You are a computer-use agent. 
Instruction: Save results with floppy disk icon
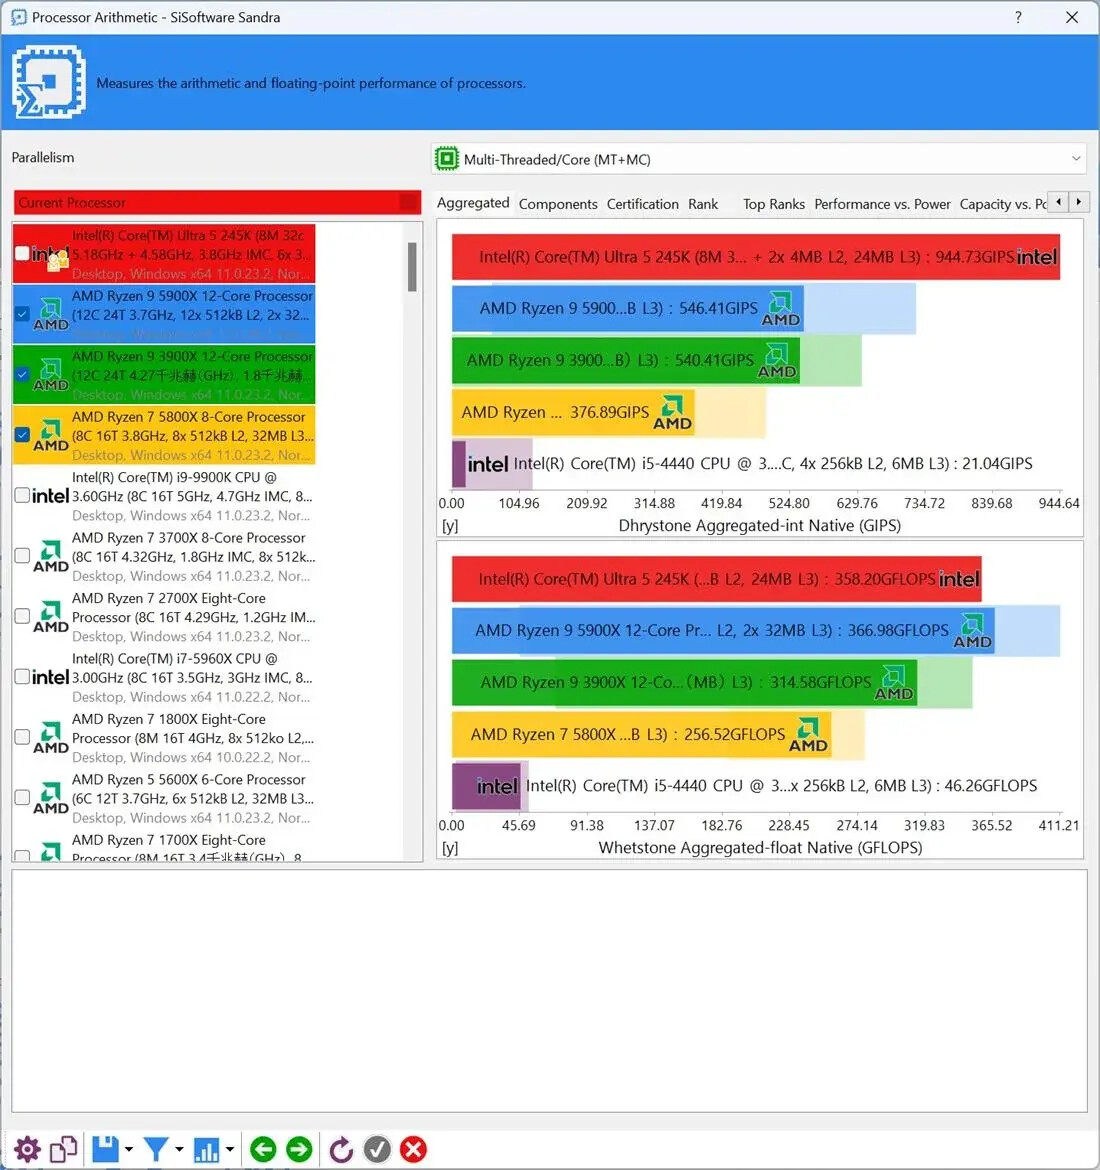(x=105, y=1149)
